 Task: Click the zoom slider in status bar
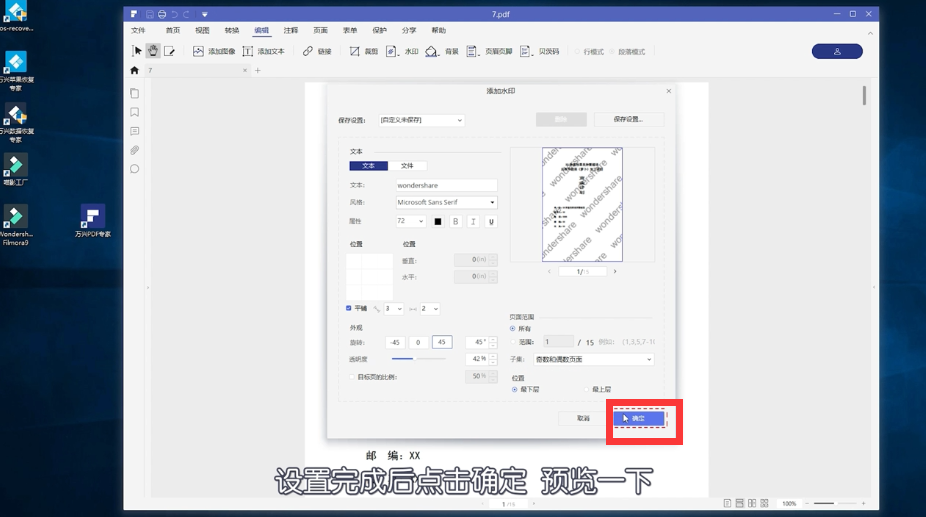coord(835,503)
